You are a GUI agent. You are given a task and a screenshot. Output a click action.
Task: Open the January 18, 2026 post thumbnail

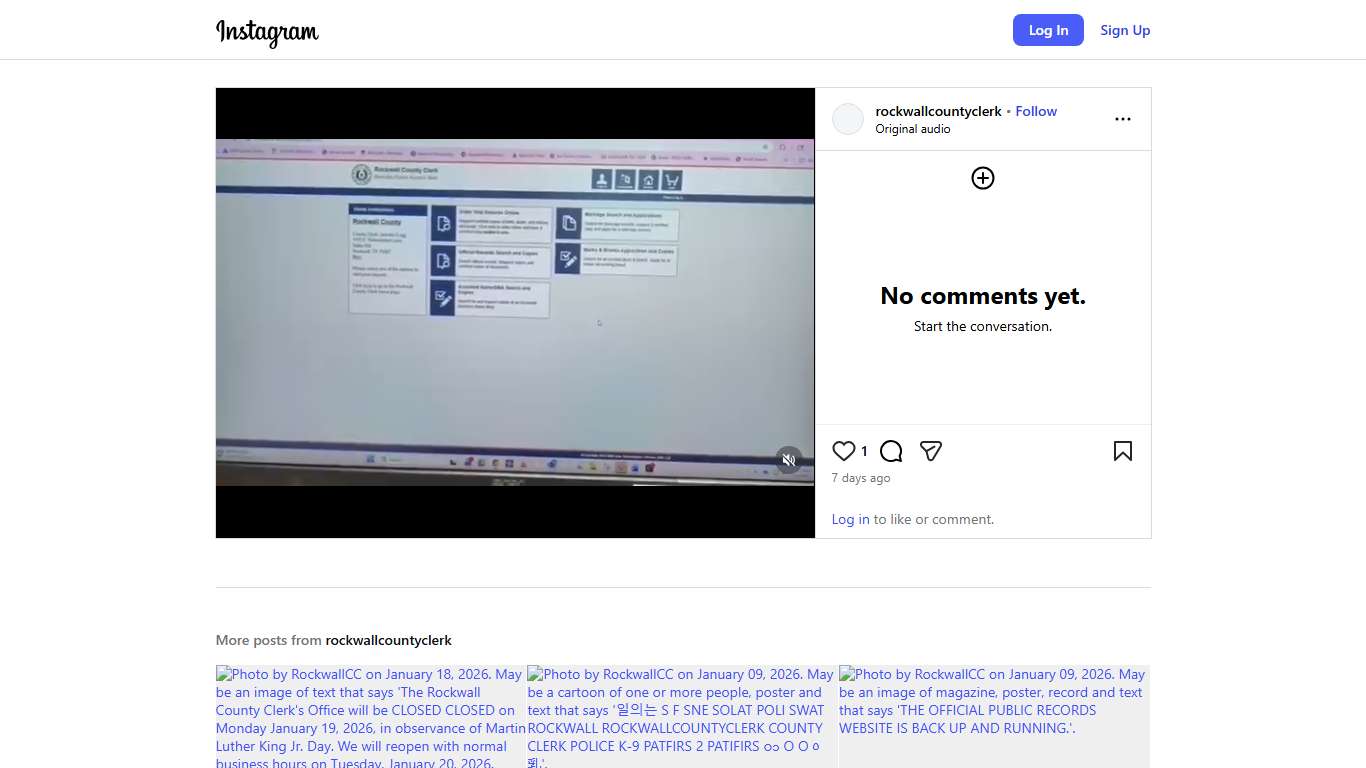point(370,716)
